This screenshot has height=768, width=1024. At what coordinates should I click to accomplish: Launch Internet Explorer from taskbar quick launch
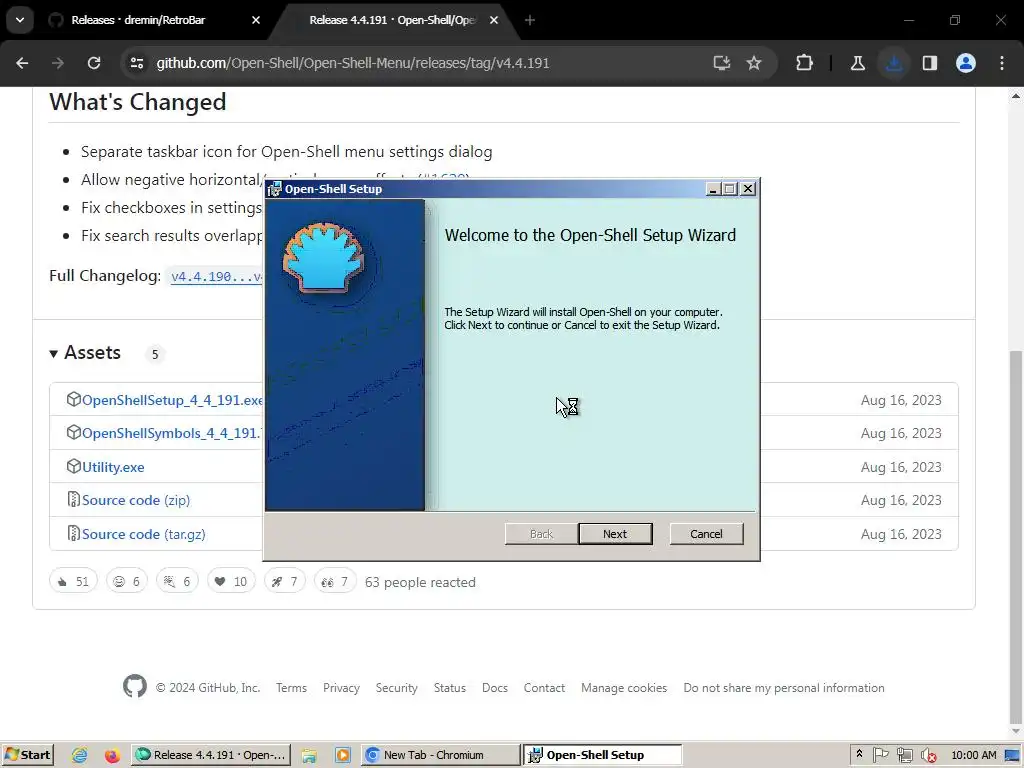80,755
